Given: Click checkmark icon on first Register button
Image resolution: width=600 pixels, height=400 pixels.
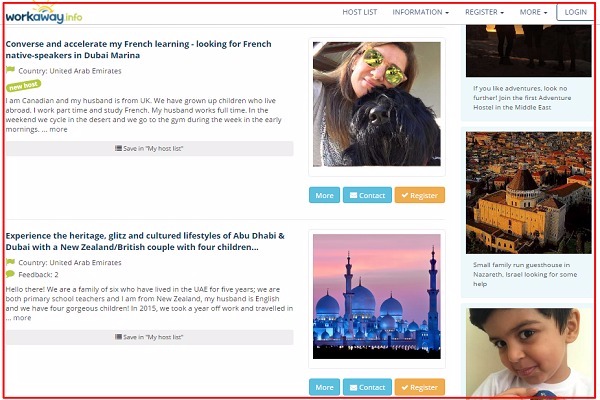Looking at the screenshot, I should pyautogui.click(x=404, y=195).
